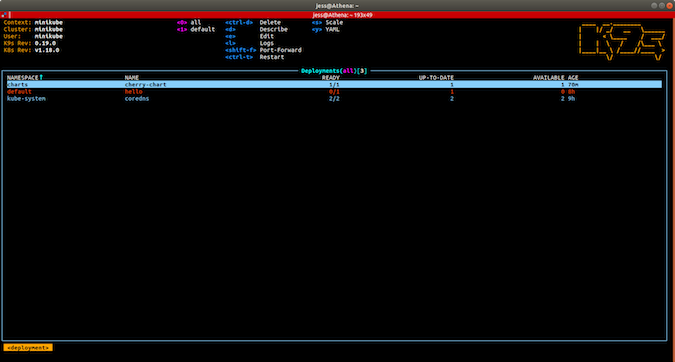
Task: Click the K9s ASCII logo
Action: pyautogui.click(x=622, y=41)
